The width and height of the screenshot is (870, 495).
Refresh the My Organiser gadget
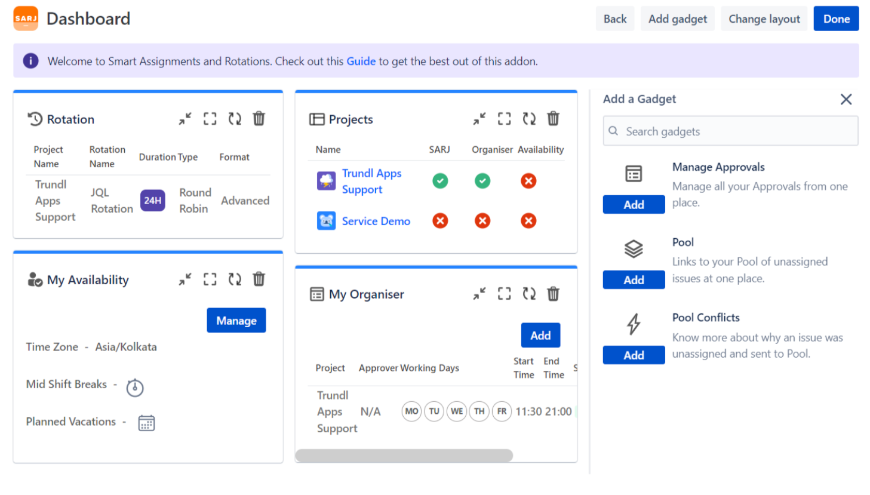(529, 294)
